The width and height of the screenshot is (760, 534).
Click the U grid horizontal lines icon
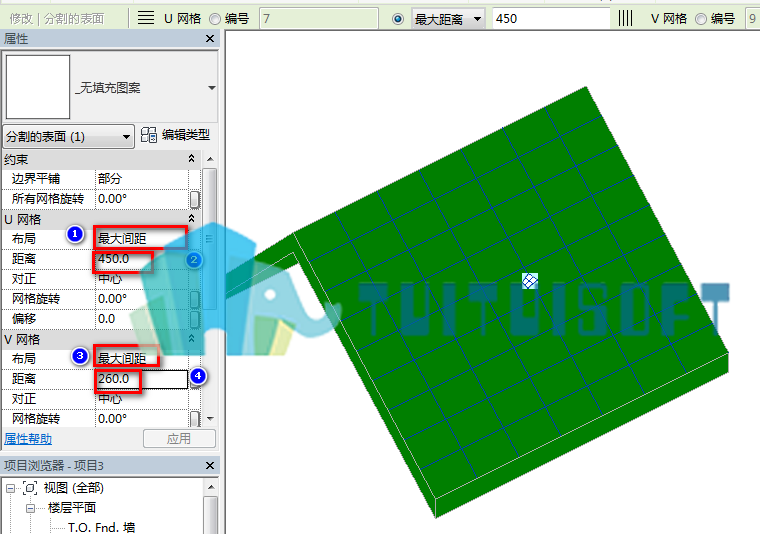pyautogui.click(x=146, y=18)
